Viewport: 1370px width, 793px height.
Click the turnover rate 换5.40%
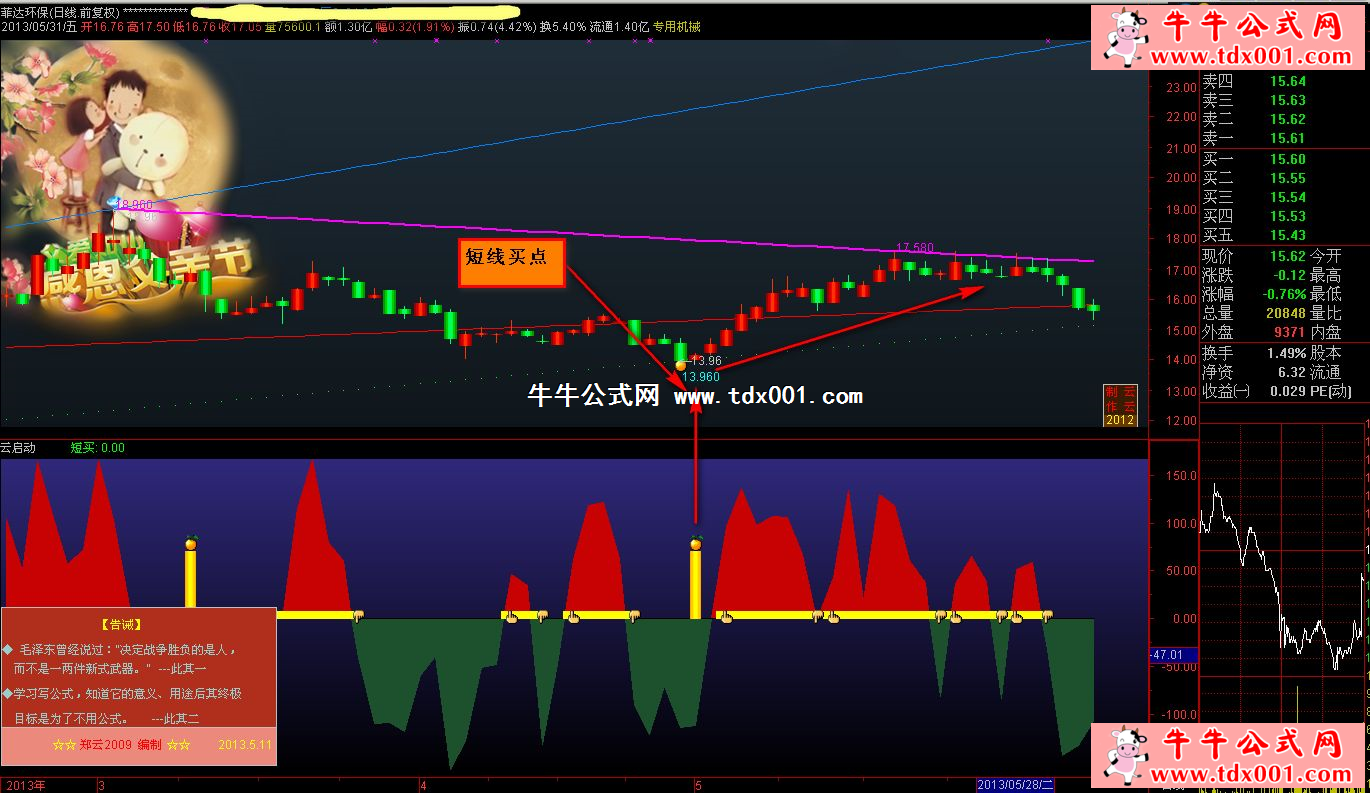click(x=562, y=27)
